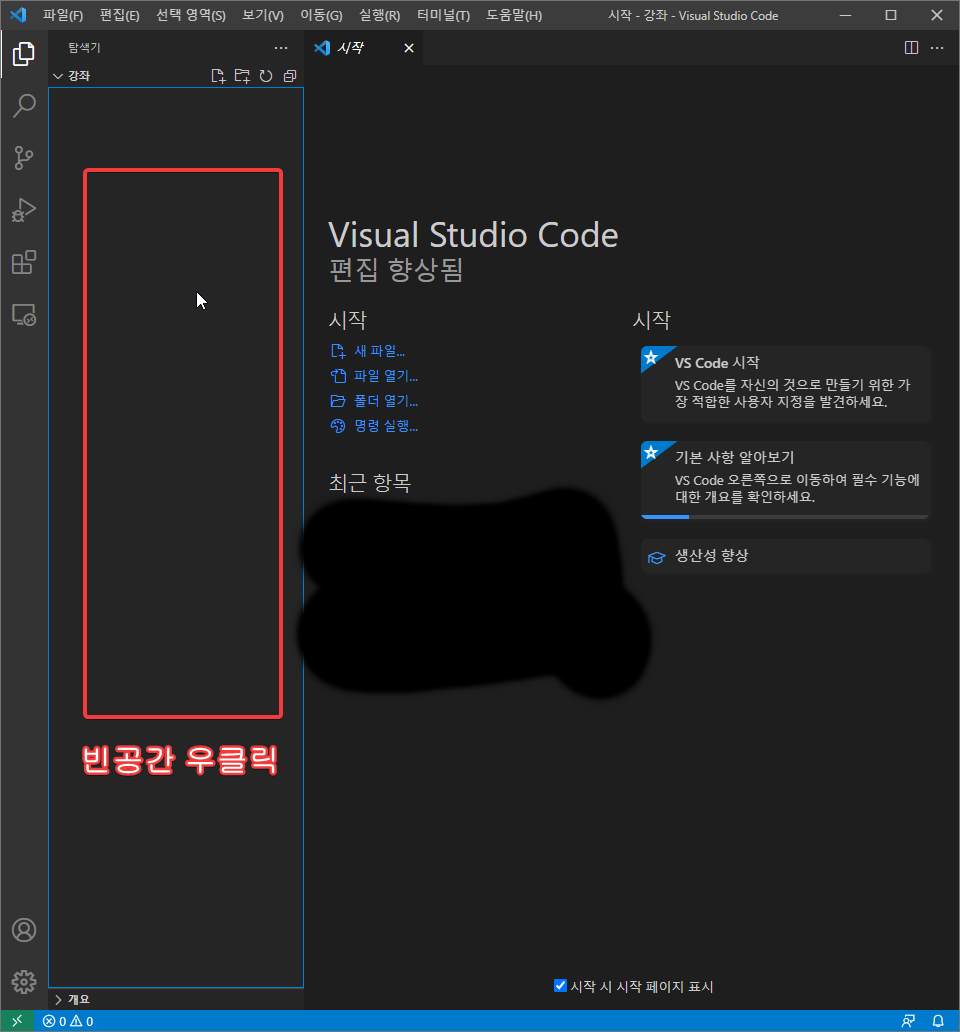Image resolution: width=960 pixels, height=1032 pixels.
Task: Expand the 생산성 향상 walkthrough
Action: point(785,556)
